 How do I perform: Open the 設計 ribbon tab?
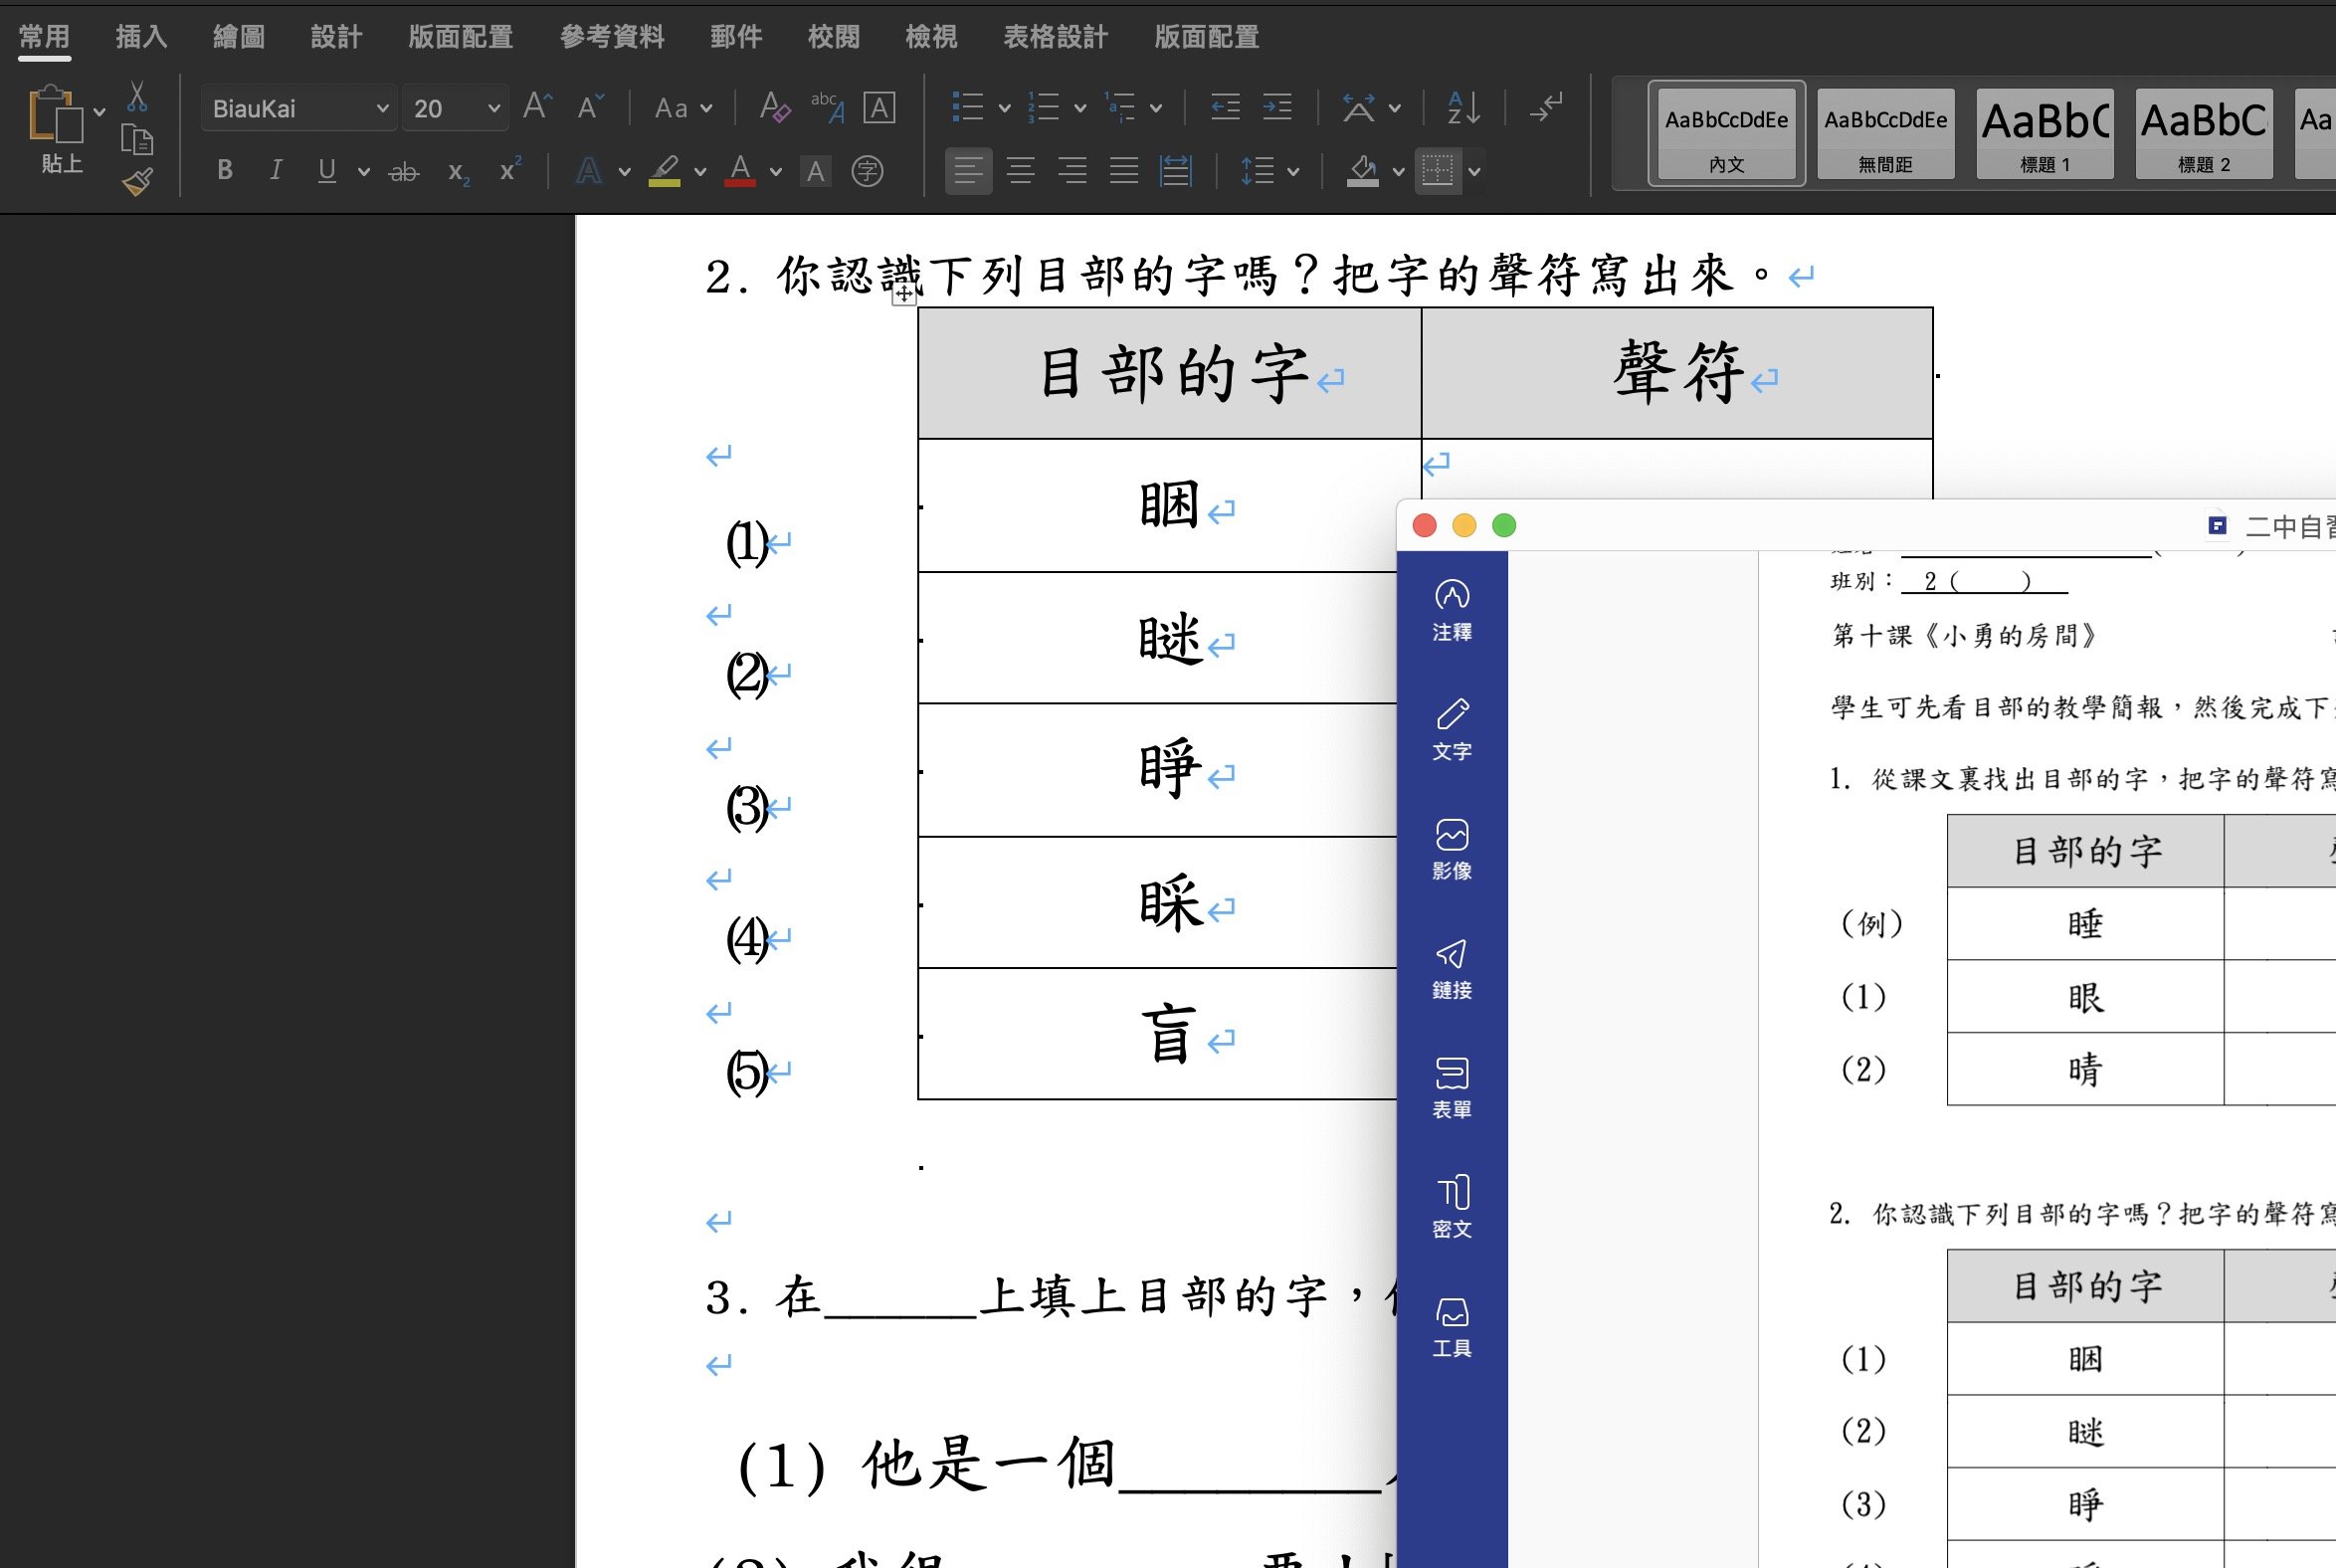[336, 37]
